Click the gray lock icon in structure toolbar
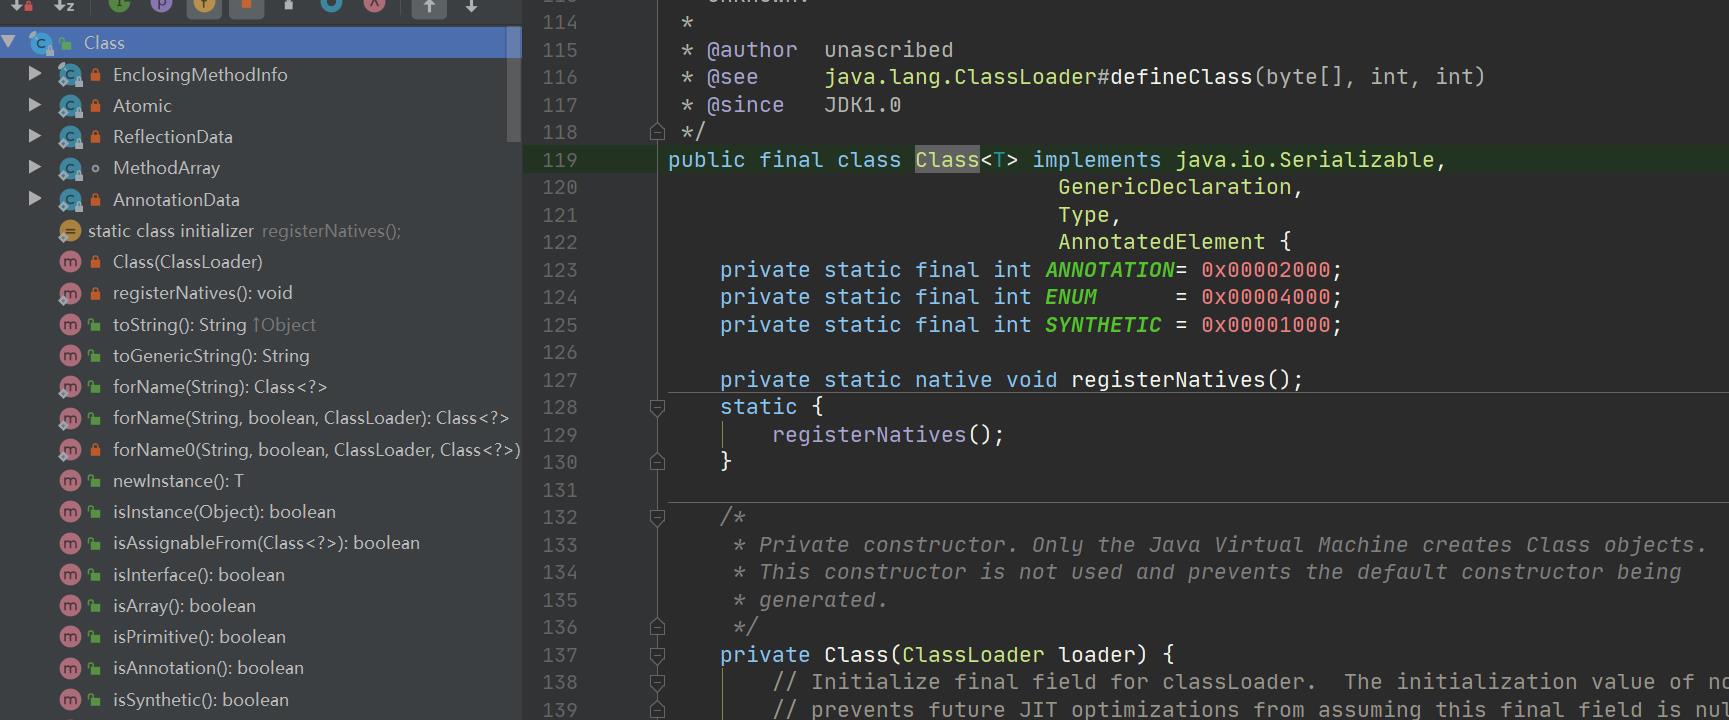This screenshot has height=720, width=1729. [x=289, y=5]
